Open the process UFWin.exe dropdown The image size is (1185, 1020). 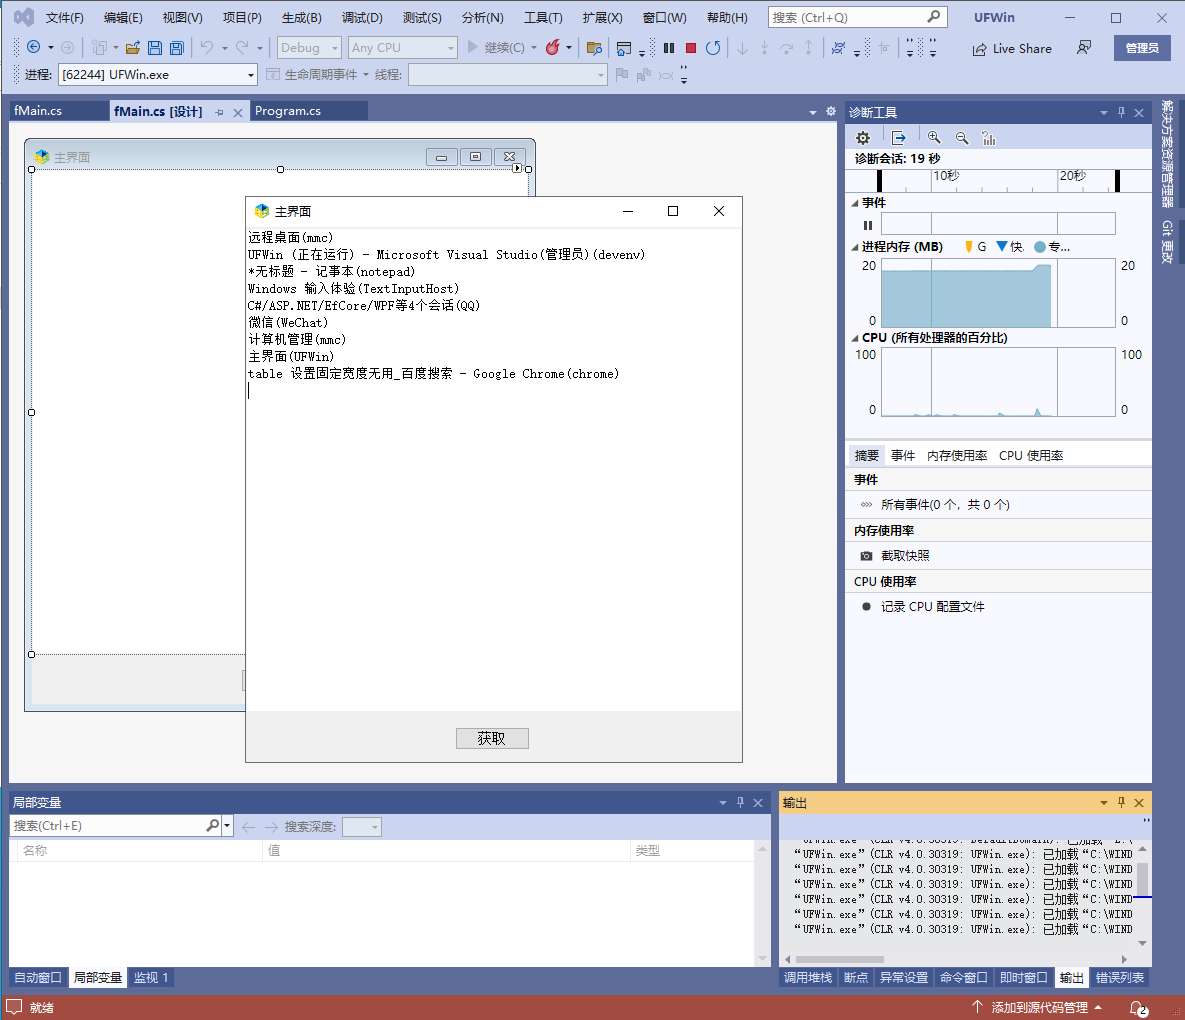(x=158, y=75)
